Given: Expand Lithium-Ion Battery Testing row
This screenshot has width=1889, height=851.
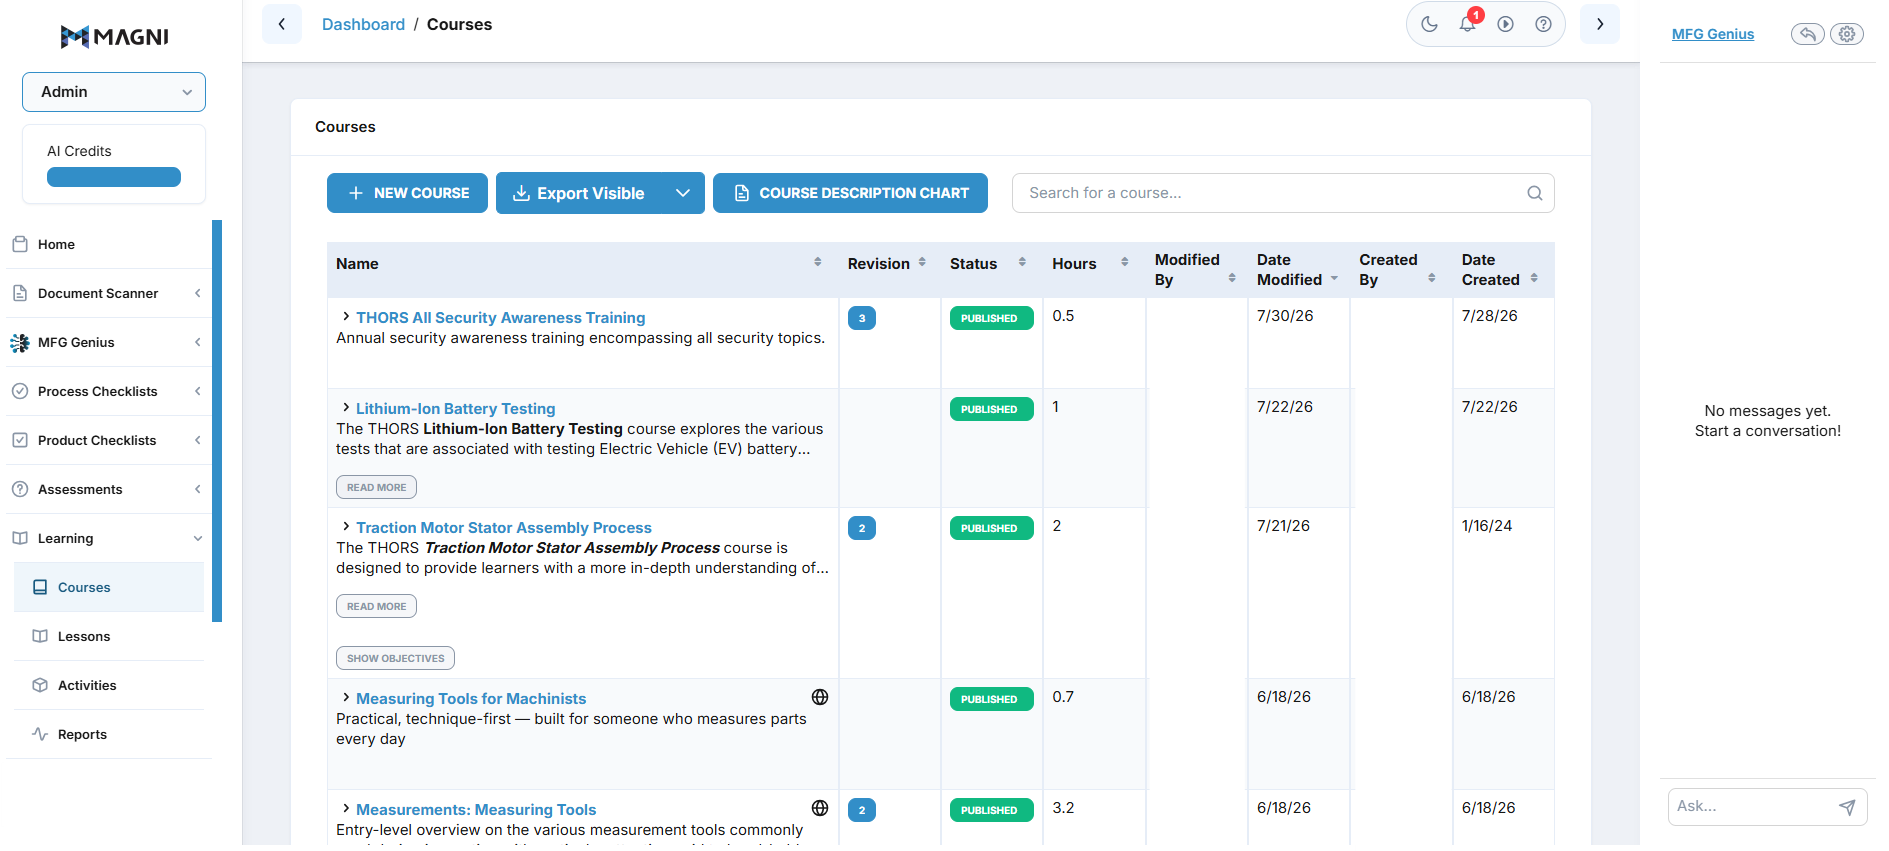Looking at the screenshot, I should pos(346,407).
